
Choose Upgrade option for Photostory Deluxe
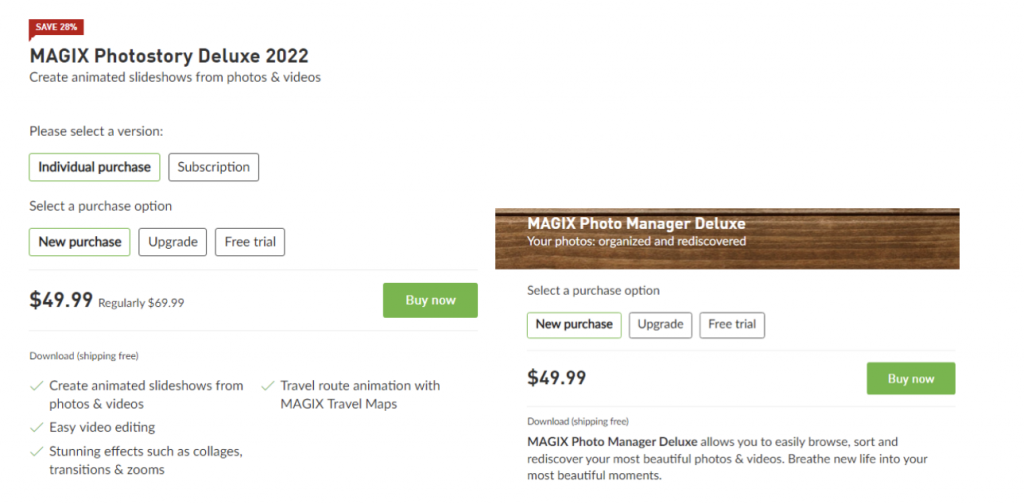pyautogui.click(x=173, y=242)
